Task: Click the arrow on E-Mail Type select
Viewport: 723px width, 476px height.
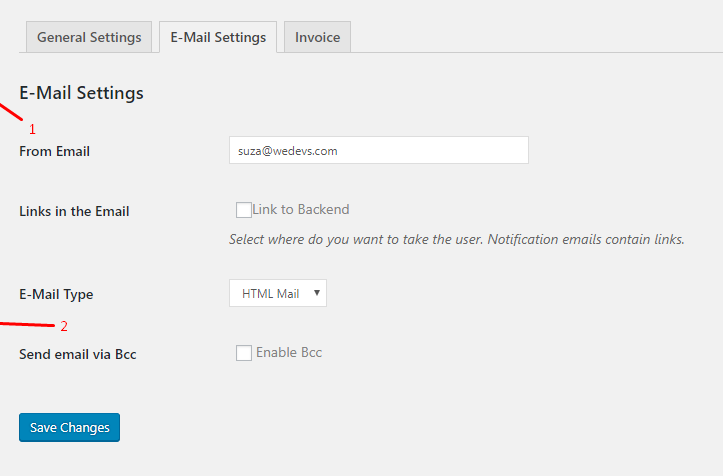Action: [317, 293]
